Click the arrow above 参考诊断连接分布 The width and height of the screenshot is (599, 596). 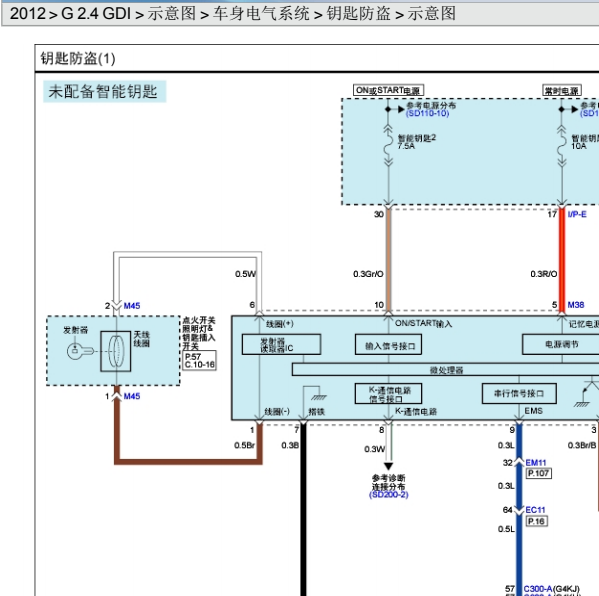click(x=389, y=466)
